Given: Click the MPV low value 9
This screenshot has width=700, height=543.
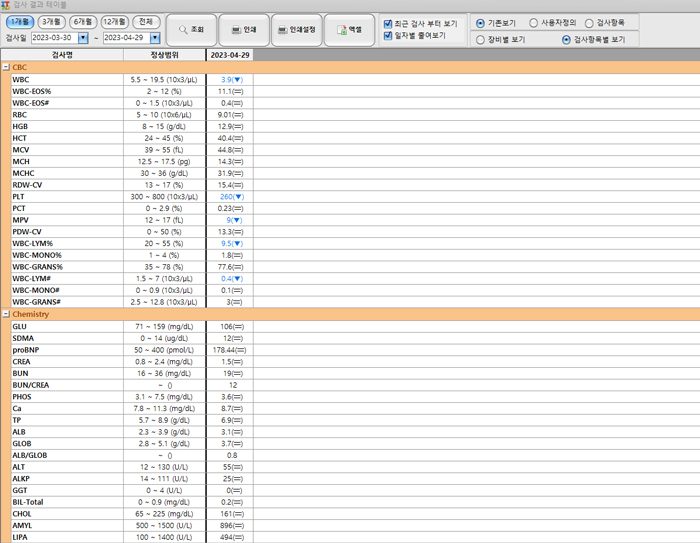Looking at the screenshot, I should (234, 220).
